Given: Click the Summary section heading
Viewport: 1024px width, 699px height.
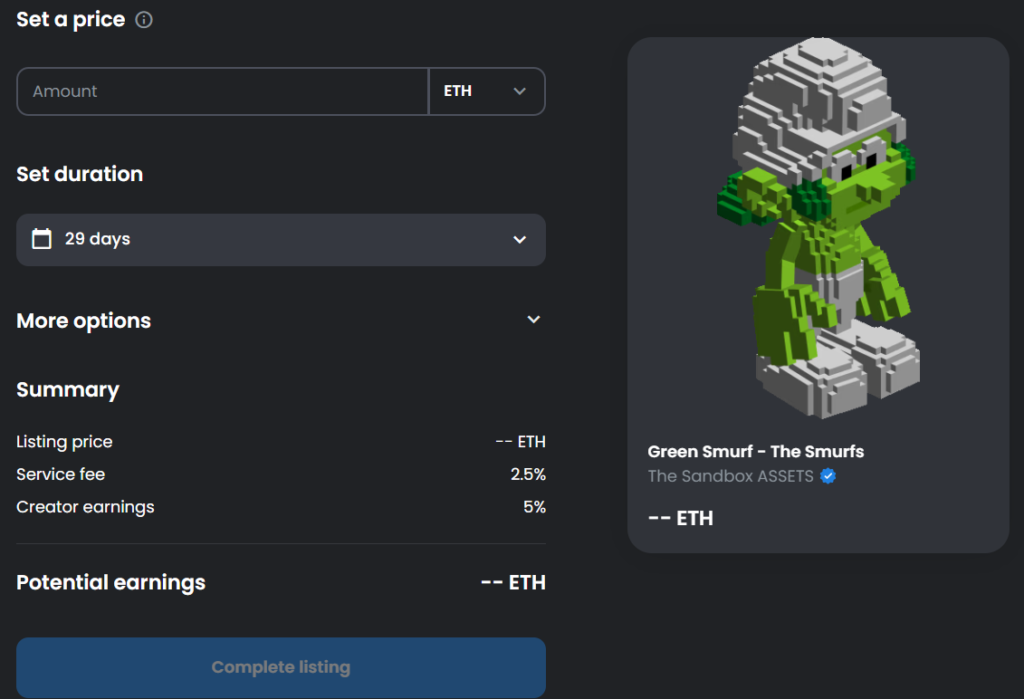Looking at the screenshot, I should 68,390.
